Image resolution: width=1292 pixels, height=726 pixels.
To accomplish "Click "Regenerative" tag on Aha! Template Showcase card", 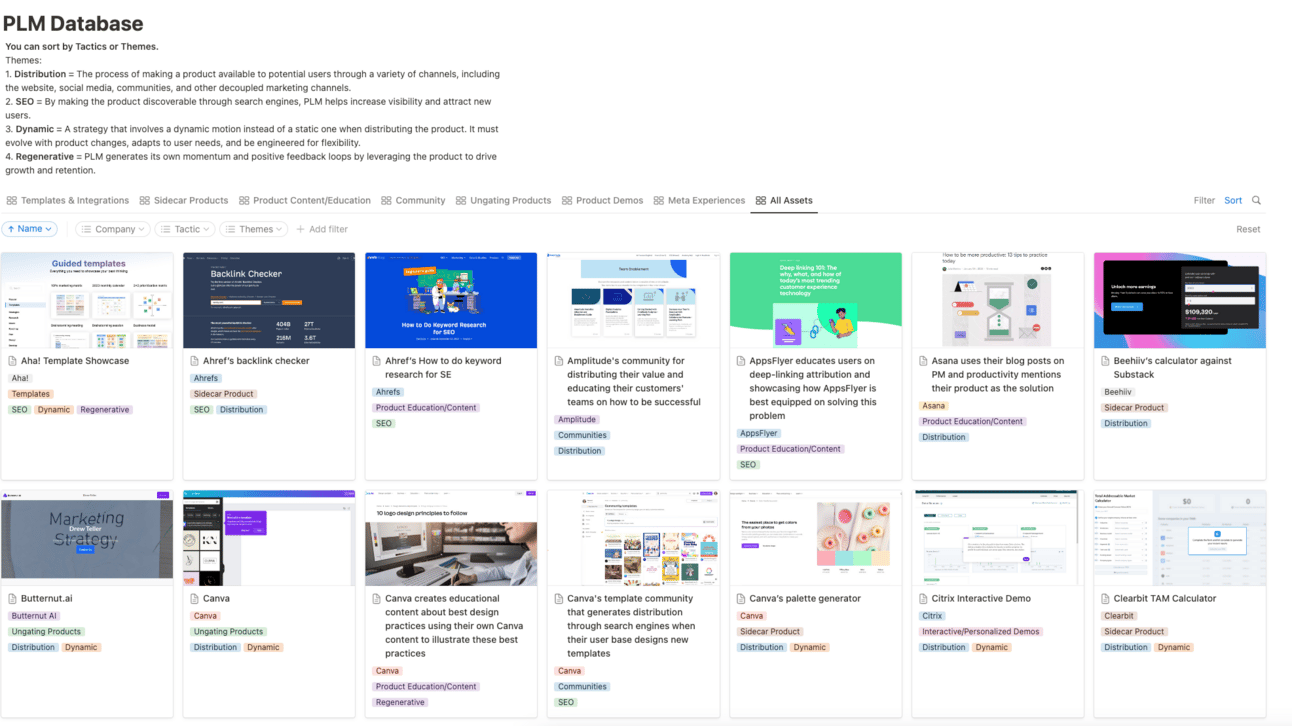I will (105, 410).
